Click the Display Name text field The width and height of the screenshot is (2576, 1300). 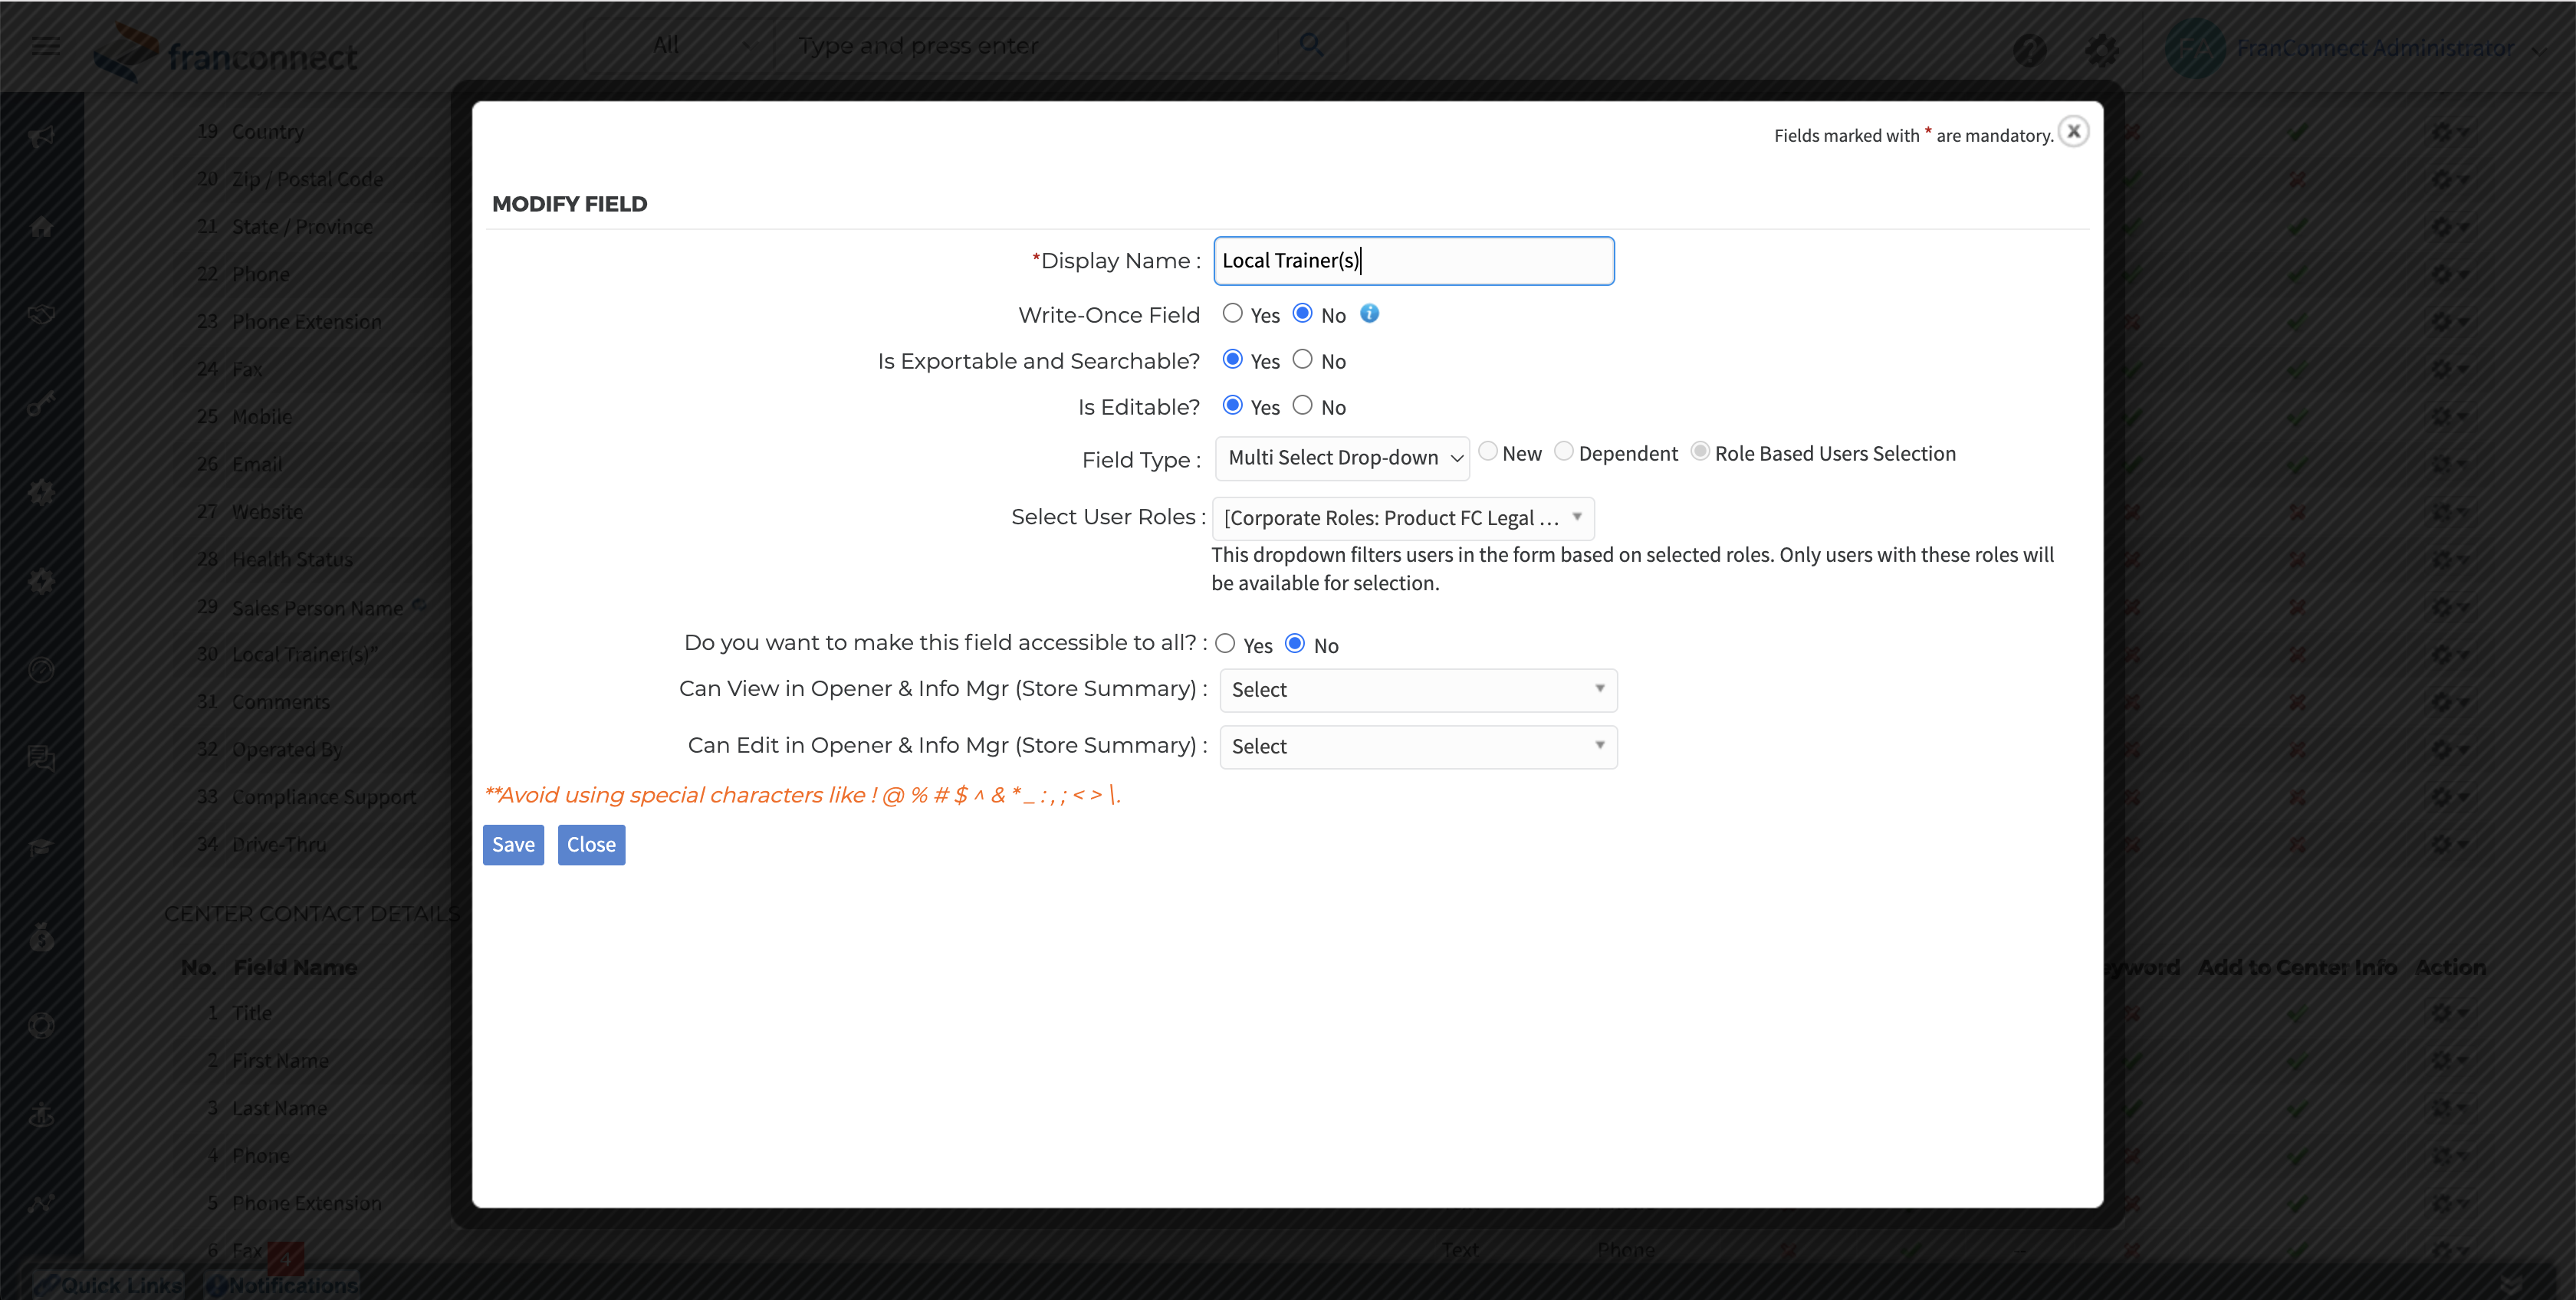pos(1414,261)
